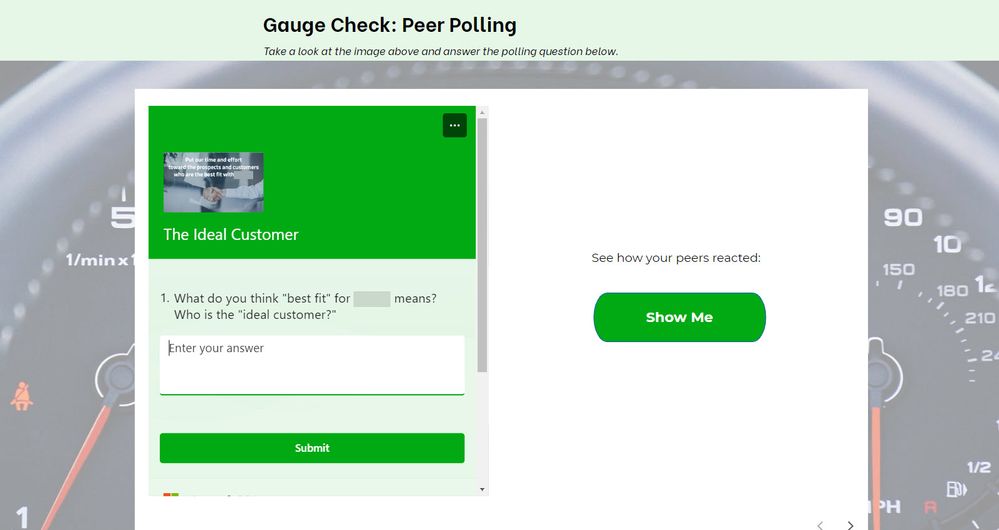Click the orange seatbelt warning icon
This screenshot has width=999, height=530.
[x=21, y=397]
